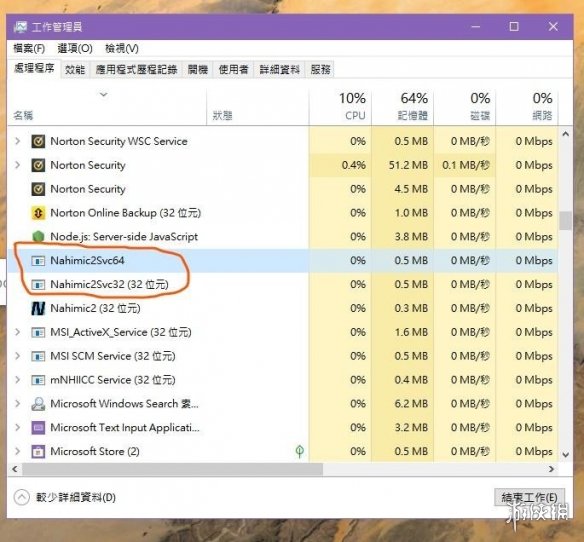
Task: Expand the Microsoft Text Input Application row
Action: [x=17, y=427]
